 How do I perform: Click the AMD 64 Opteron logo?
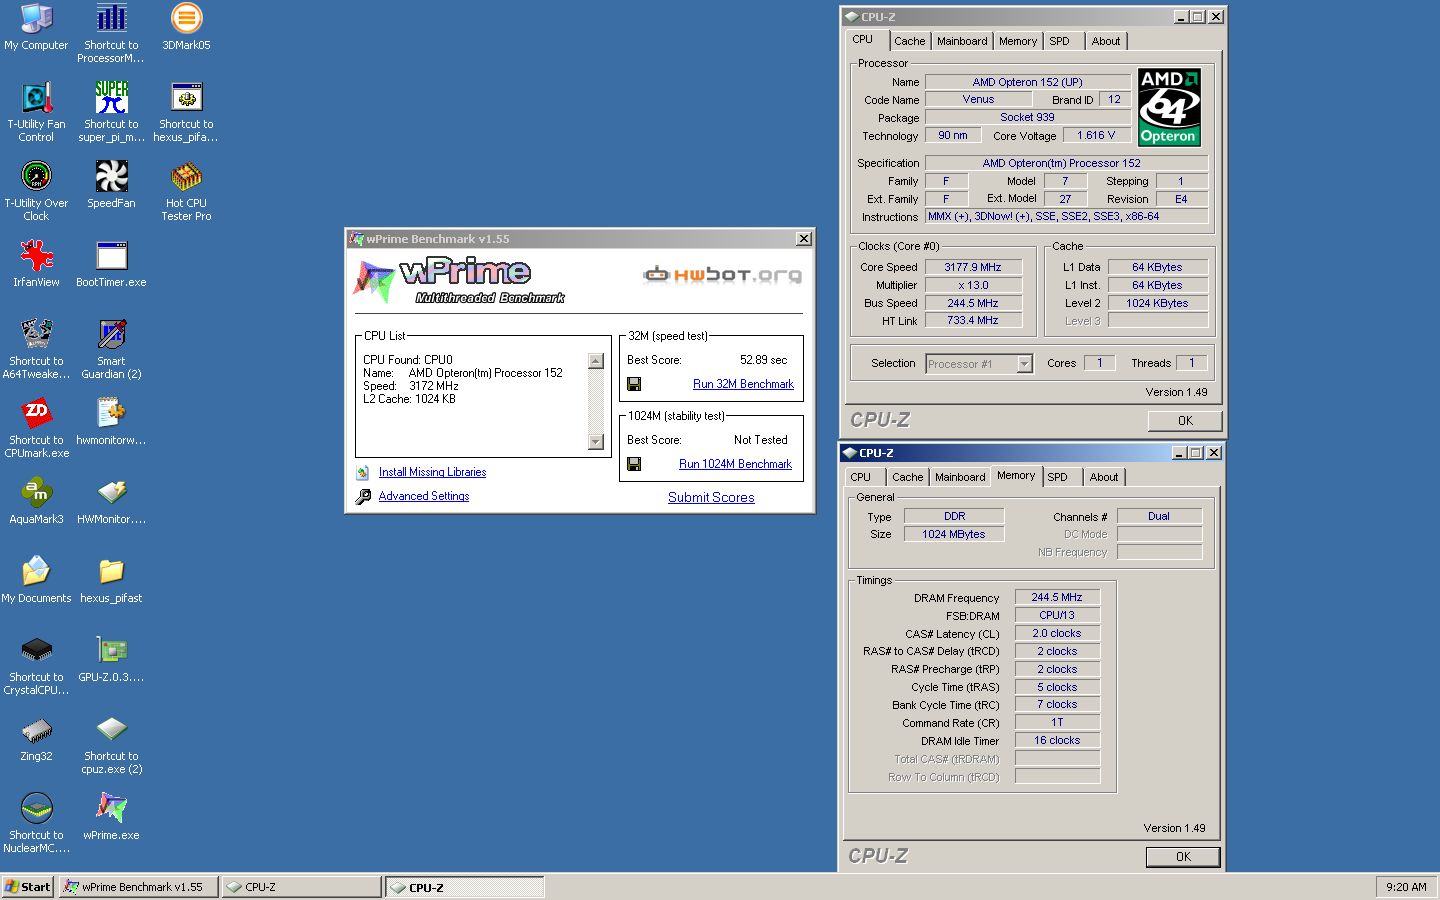point(1169,108)
